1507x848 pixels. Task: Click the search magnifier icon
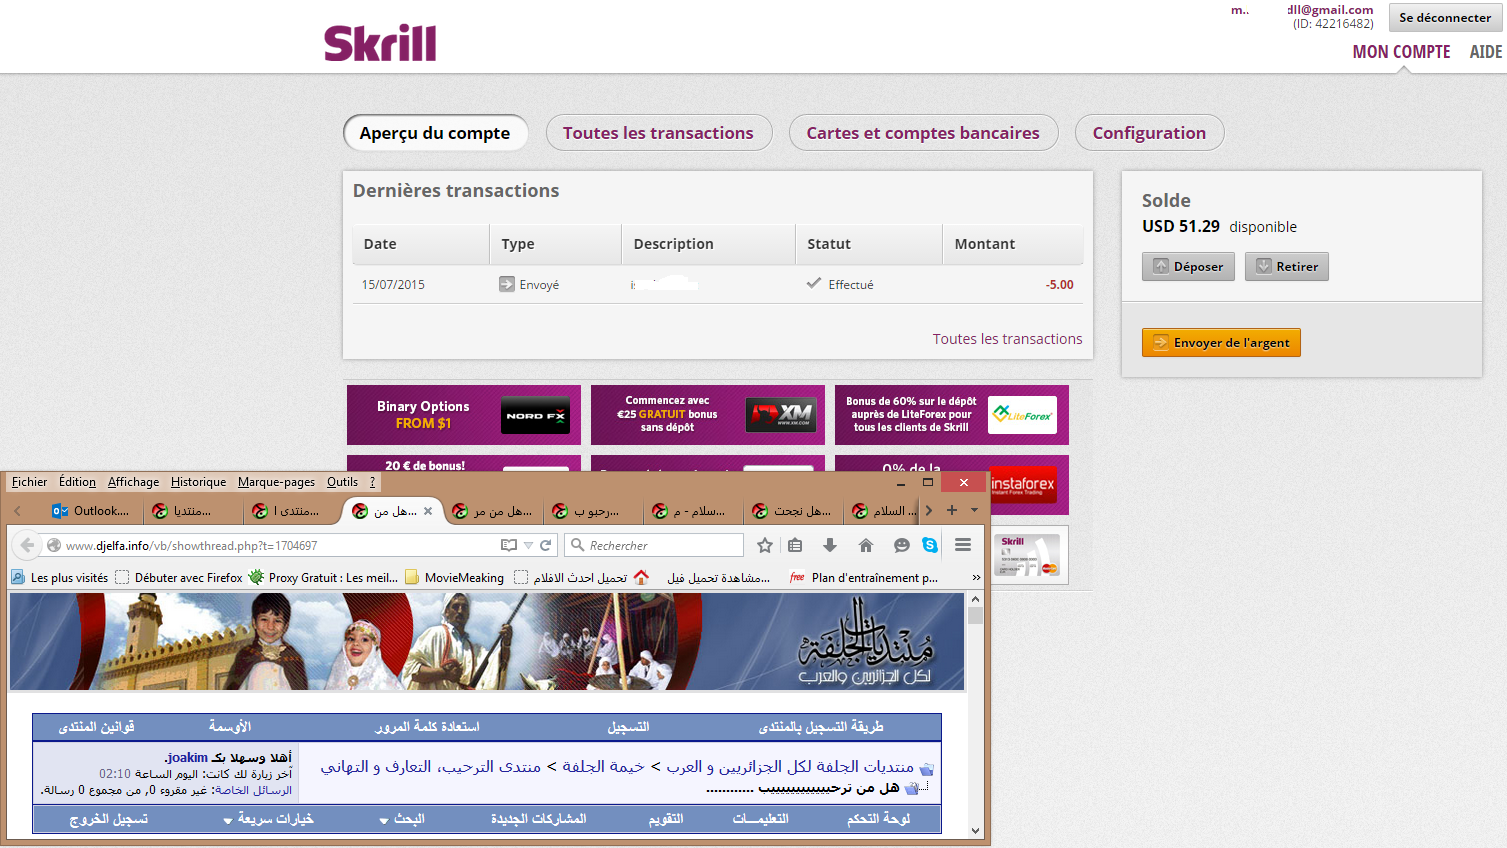click(577, 545)
